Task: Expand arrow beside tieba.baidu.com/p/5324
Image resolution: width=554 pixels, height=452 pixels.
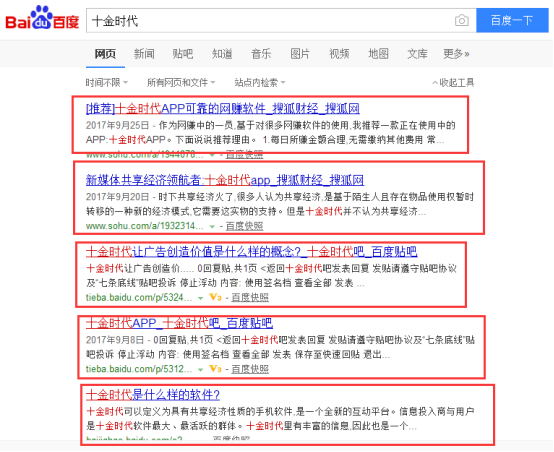Action: tap(200, 298)
